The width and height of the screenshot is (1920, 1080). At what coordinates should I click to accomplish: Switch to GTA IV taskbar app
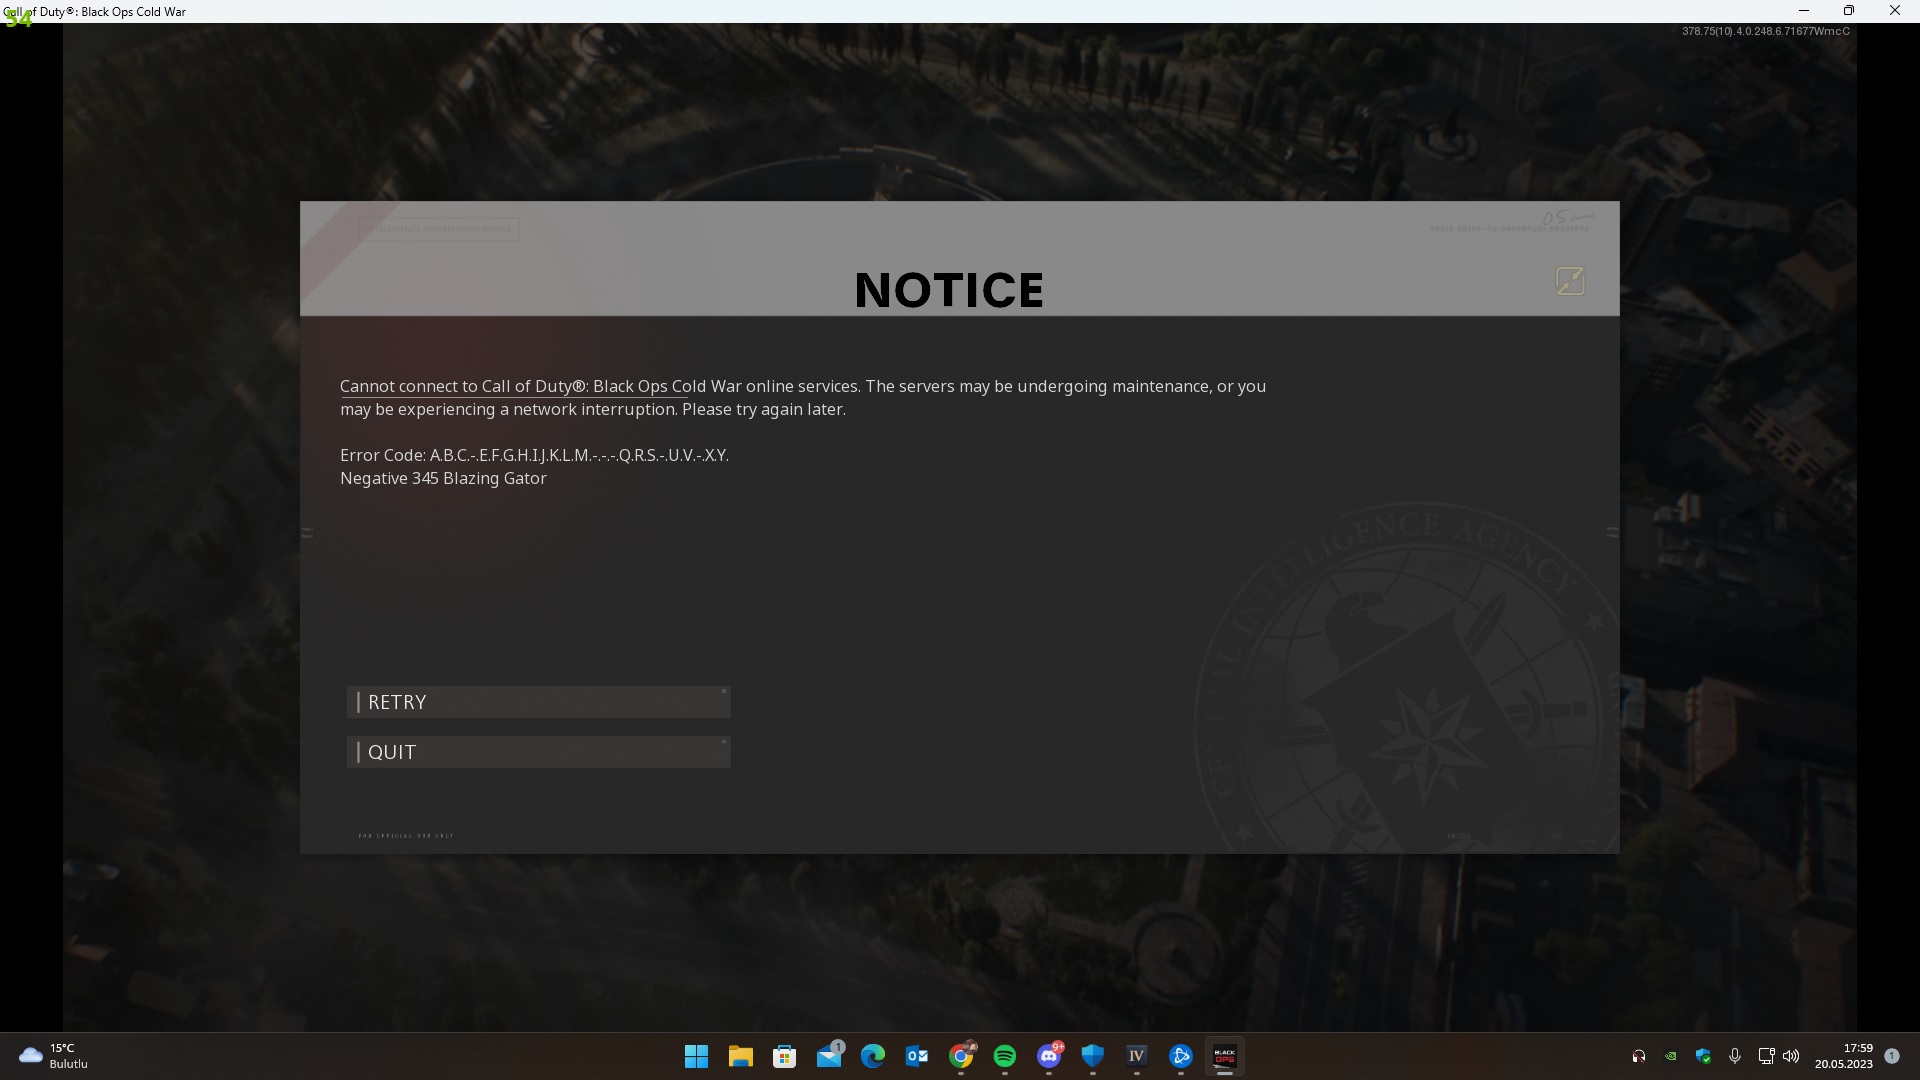pyautogui.click(x=1137, y=1056)
